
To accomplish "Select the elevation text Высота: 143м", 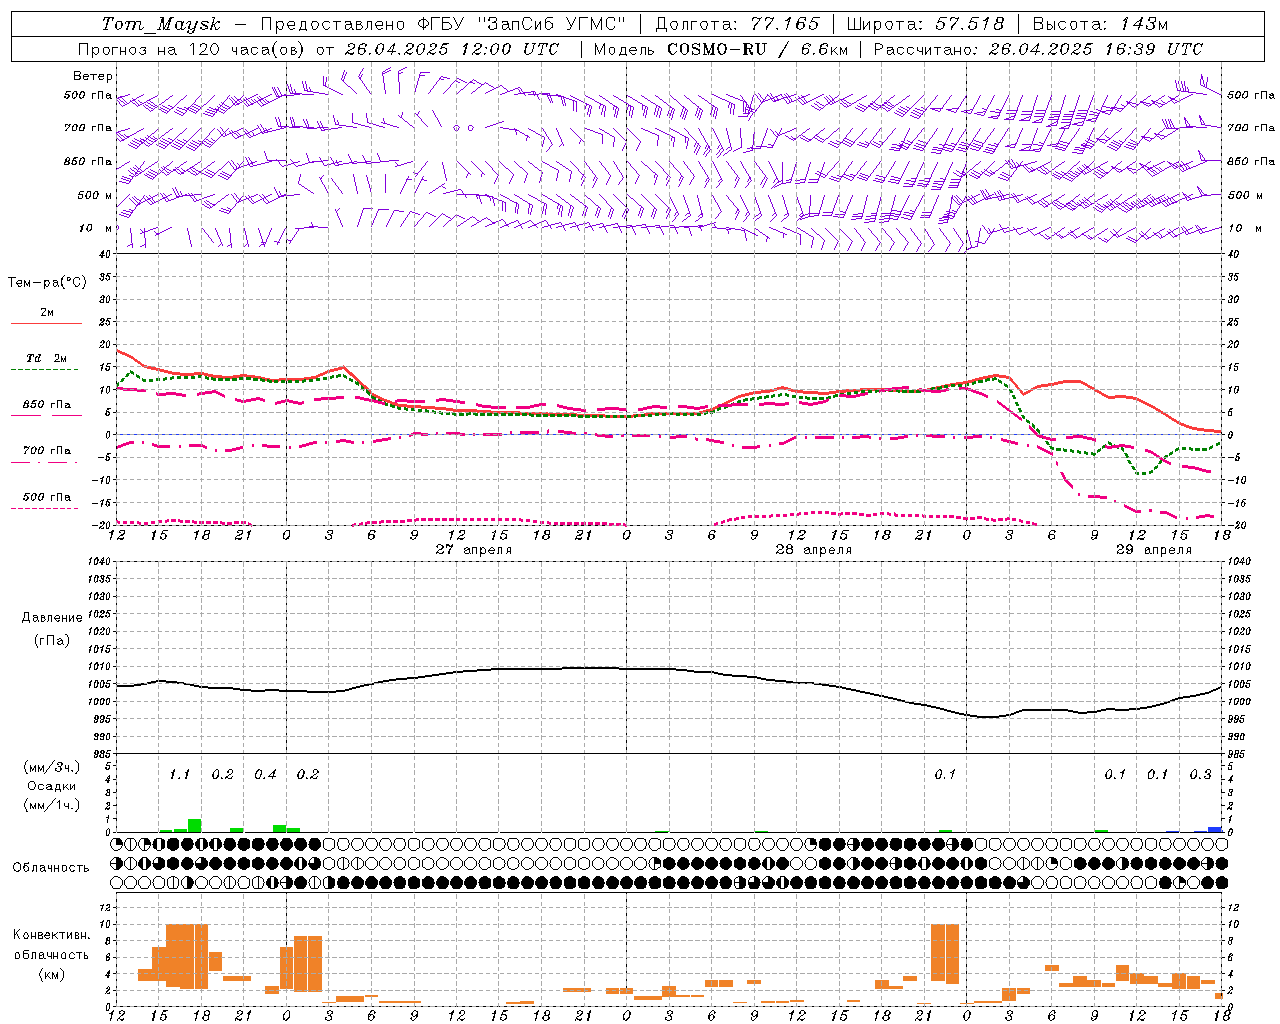I will [x=1100, y=24].
